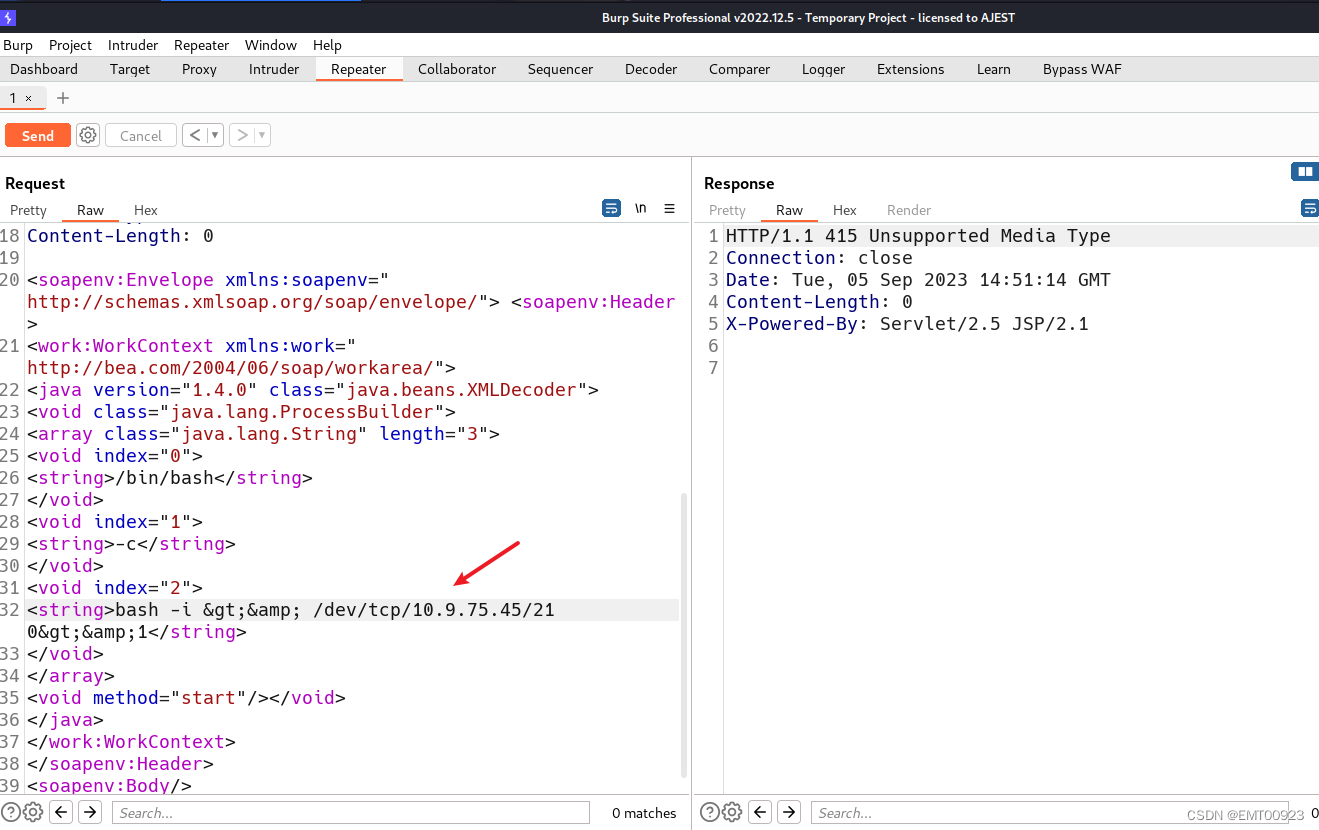Select Raw view in Response panel
The image size is (1319, 830).
click(x=789, y=210)
